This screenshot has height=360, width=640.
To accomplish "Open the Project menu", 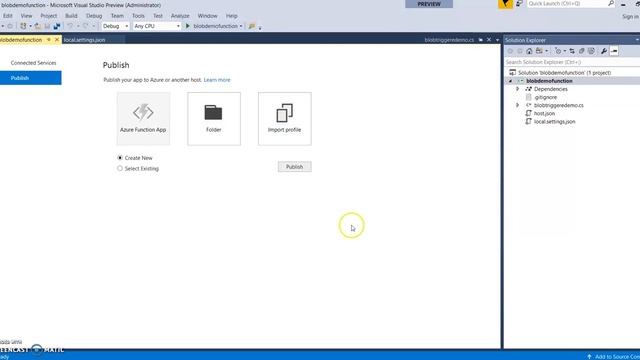I will [49, 16].
